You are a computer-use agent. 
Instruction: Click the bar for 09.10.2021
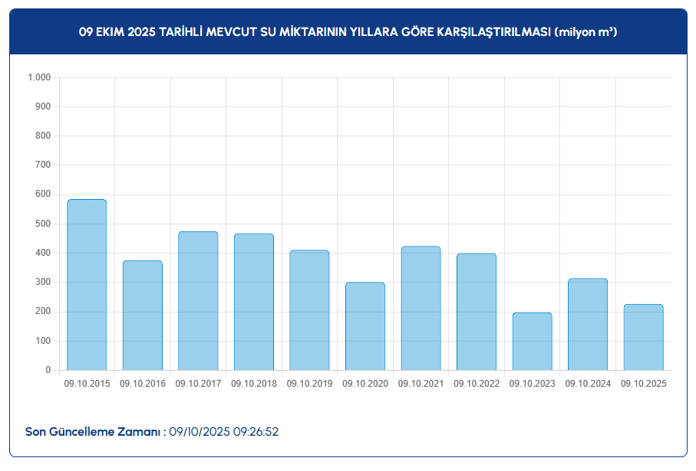pos(421,308)
